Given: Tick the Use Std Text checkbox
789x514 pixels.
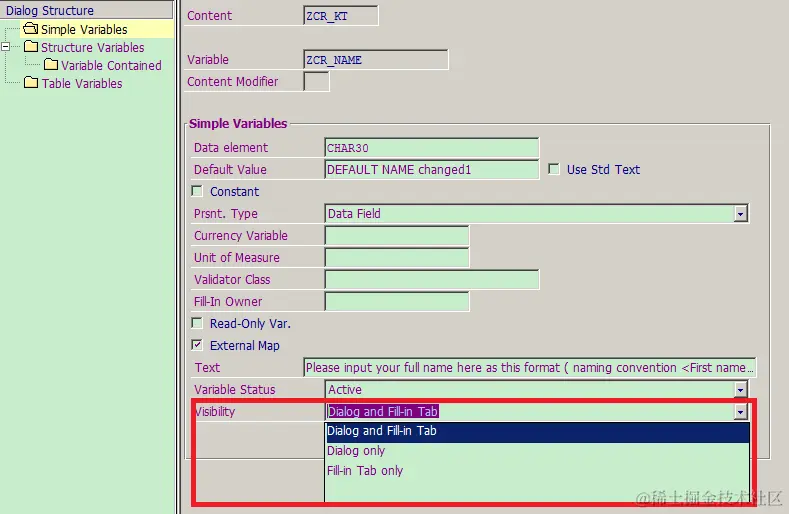Looking at the screenshot, I should [554, 169].
